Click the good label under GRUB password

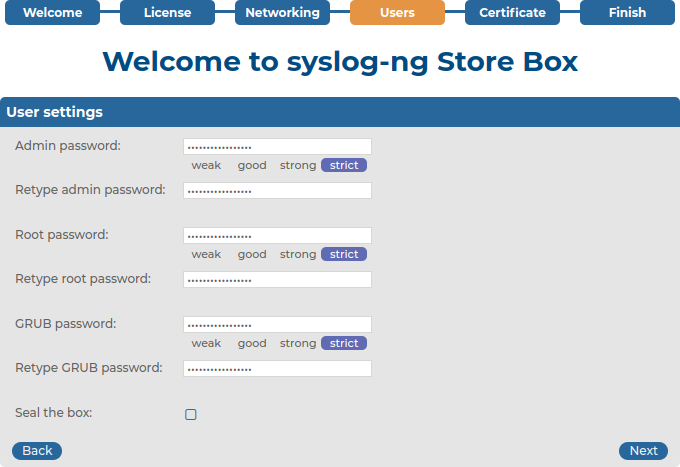tap(252, 343)
